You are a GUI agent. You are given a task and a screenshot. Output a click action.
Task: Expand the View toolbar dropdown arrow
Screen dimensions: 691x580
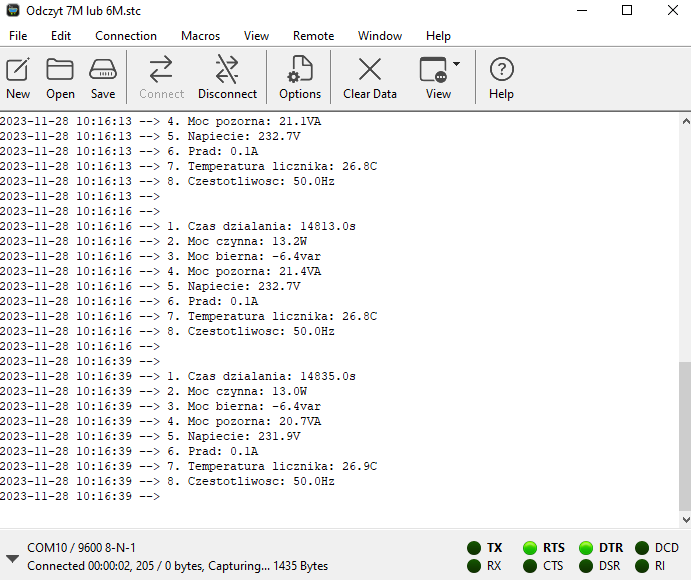(x=457, y=64)
